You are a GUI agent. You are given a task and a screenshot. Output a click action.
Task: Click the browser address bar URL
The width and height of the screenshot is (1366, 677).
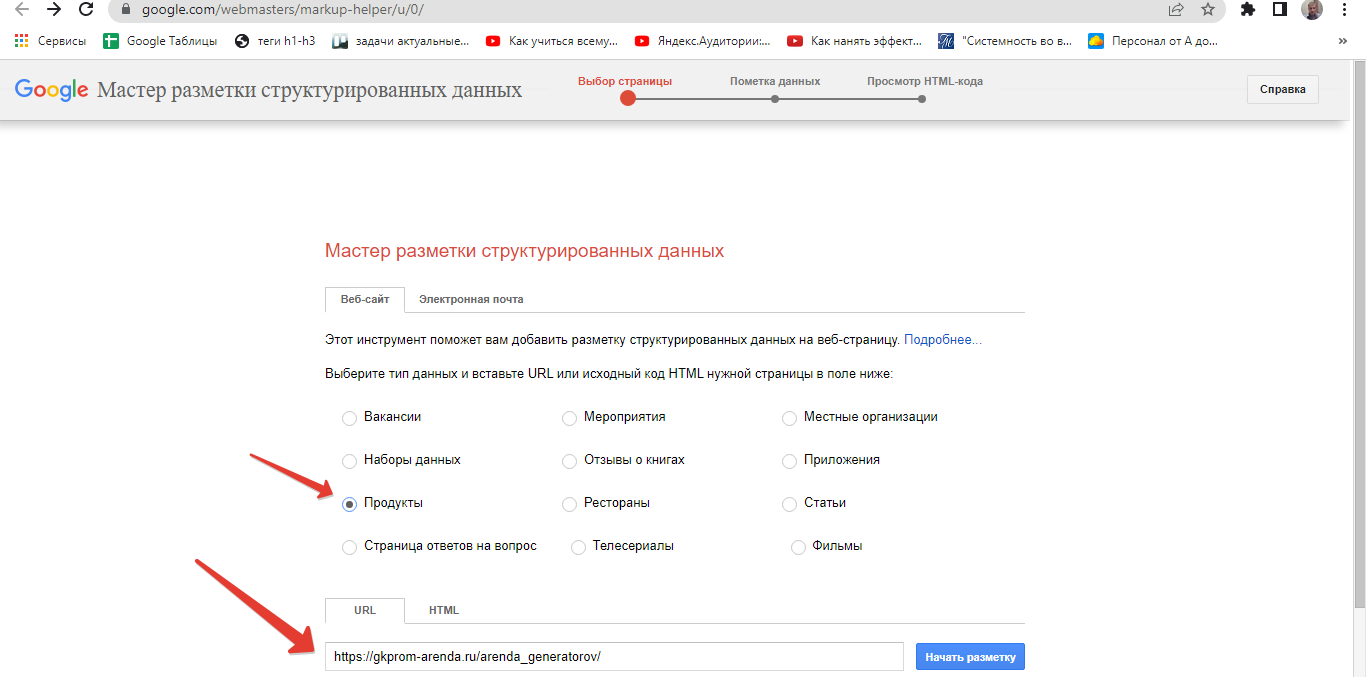pyautogui.click(x=281, y=9)
